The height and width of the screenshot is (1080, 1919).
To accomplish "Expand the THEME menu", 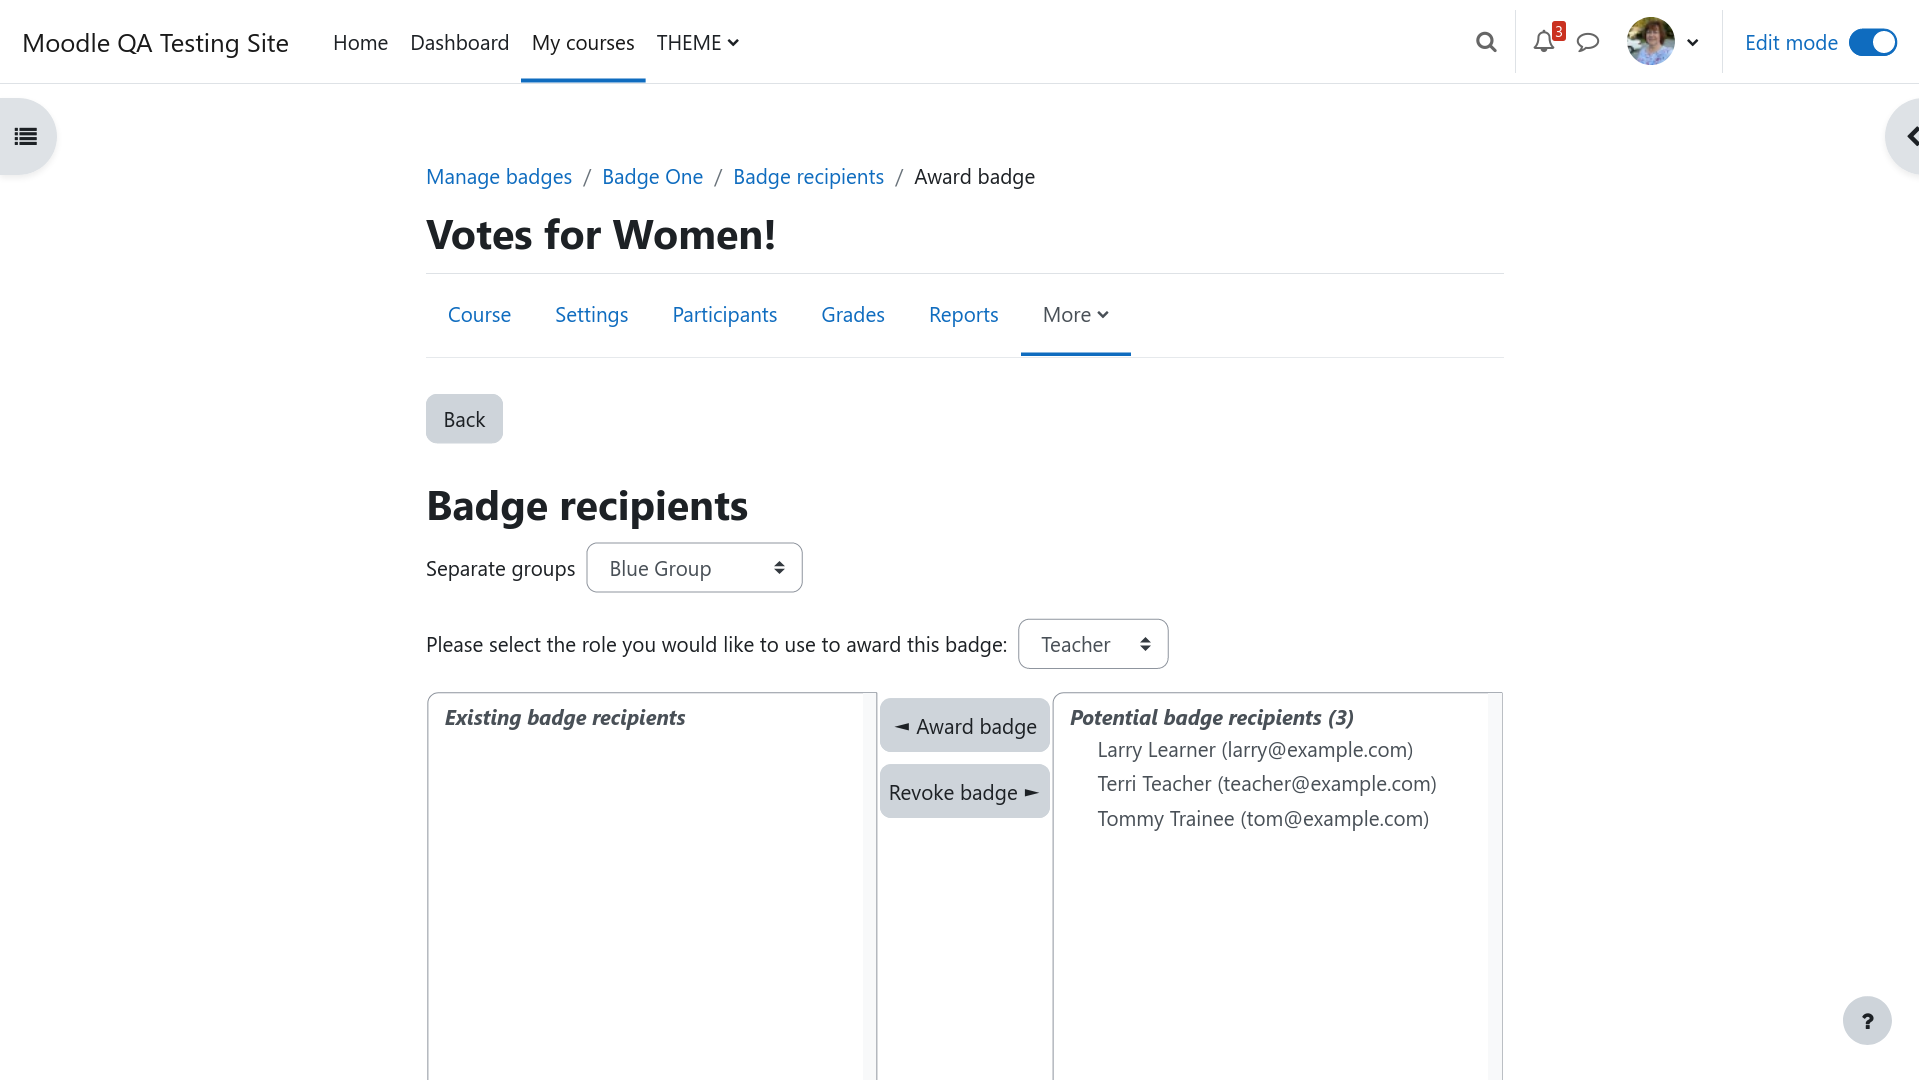I will point(698,42).
